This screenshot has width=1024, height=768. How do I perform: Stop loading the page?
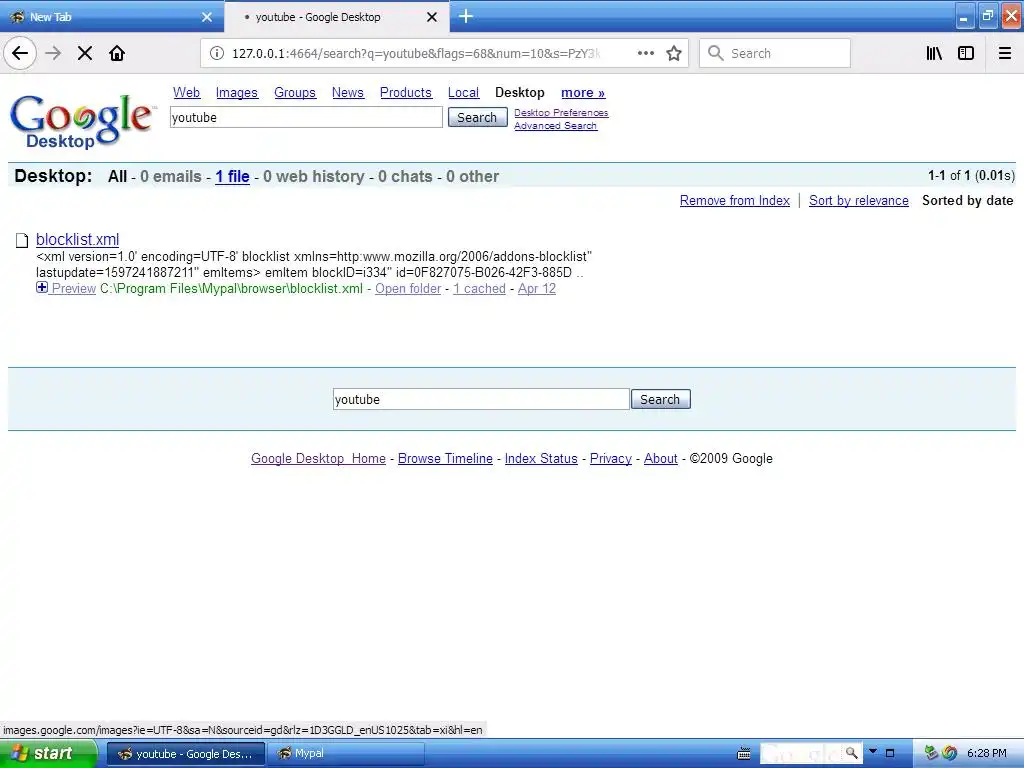tap(85, 53)
